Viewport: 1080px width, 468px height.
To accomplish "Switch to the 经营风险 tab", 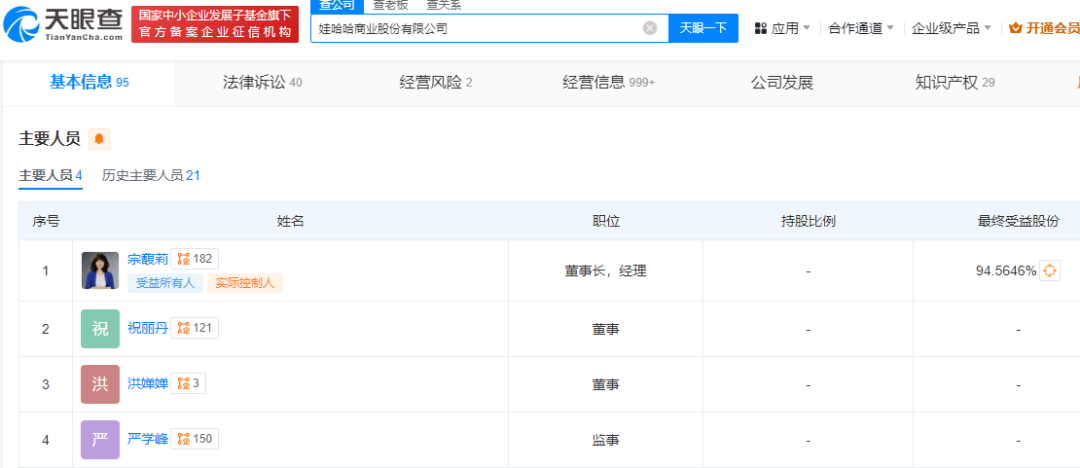I will [x=436, y=83].
